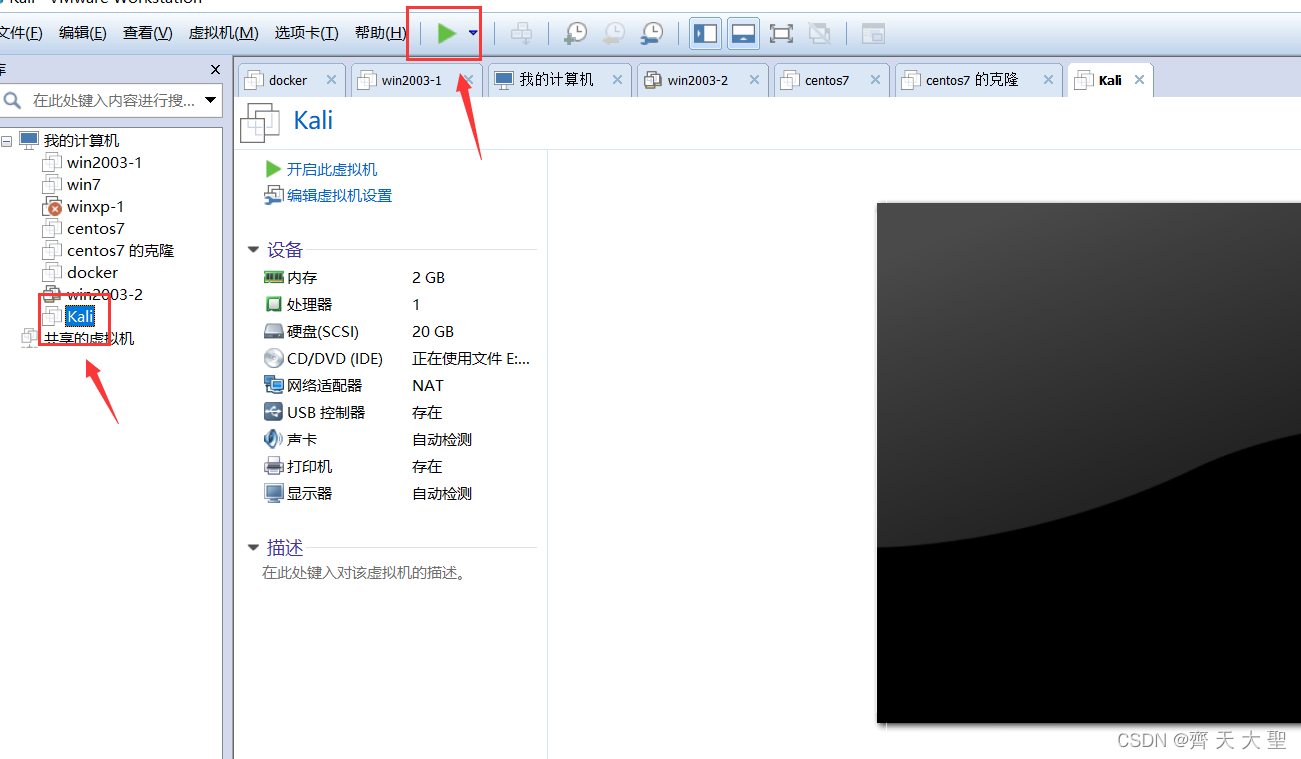Select win7 in the library tree
Viewport: 1301px width, 759px height.
(x=84, y=185)
